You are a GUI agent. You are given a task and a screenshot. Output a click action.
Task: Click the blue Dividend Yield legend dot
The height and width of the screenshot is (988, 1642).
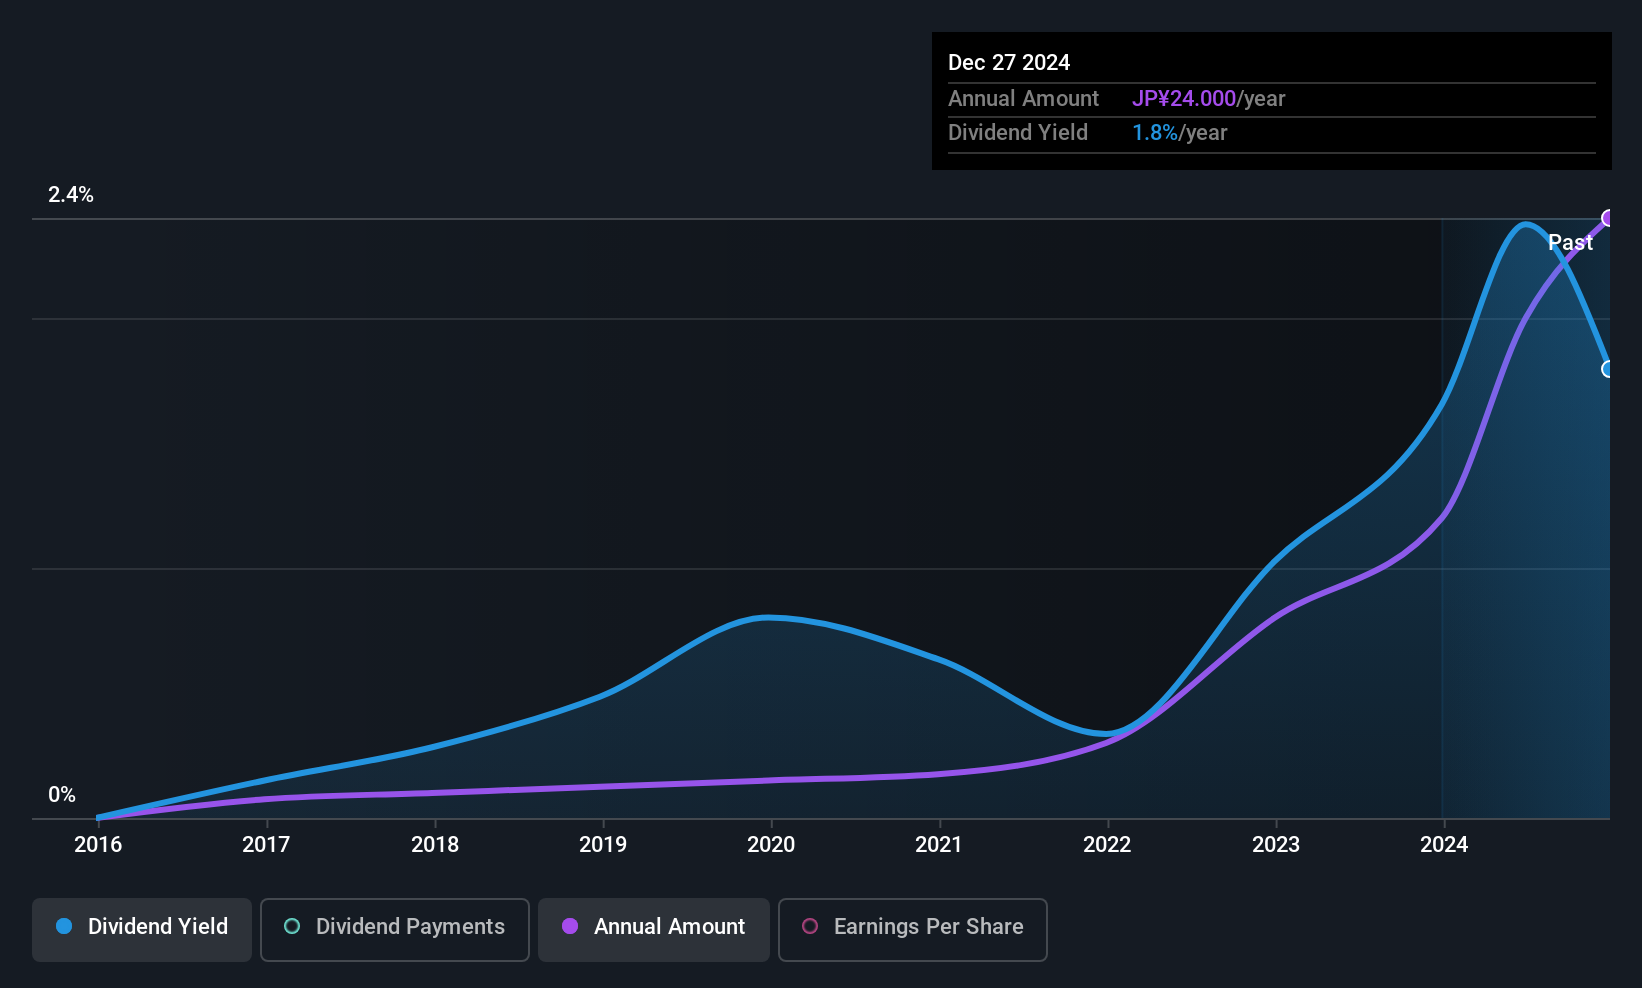[x=64, y=926]
